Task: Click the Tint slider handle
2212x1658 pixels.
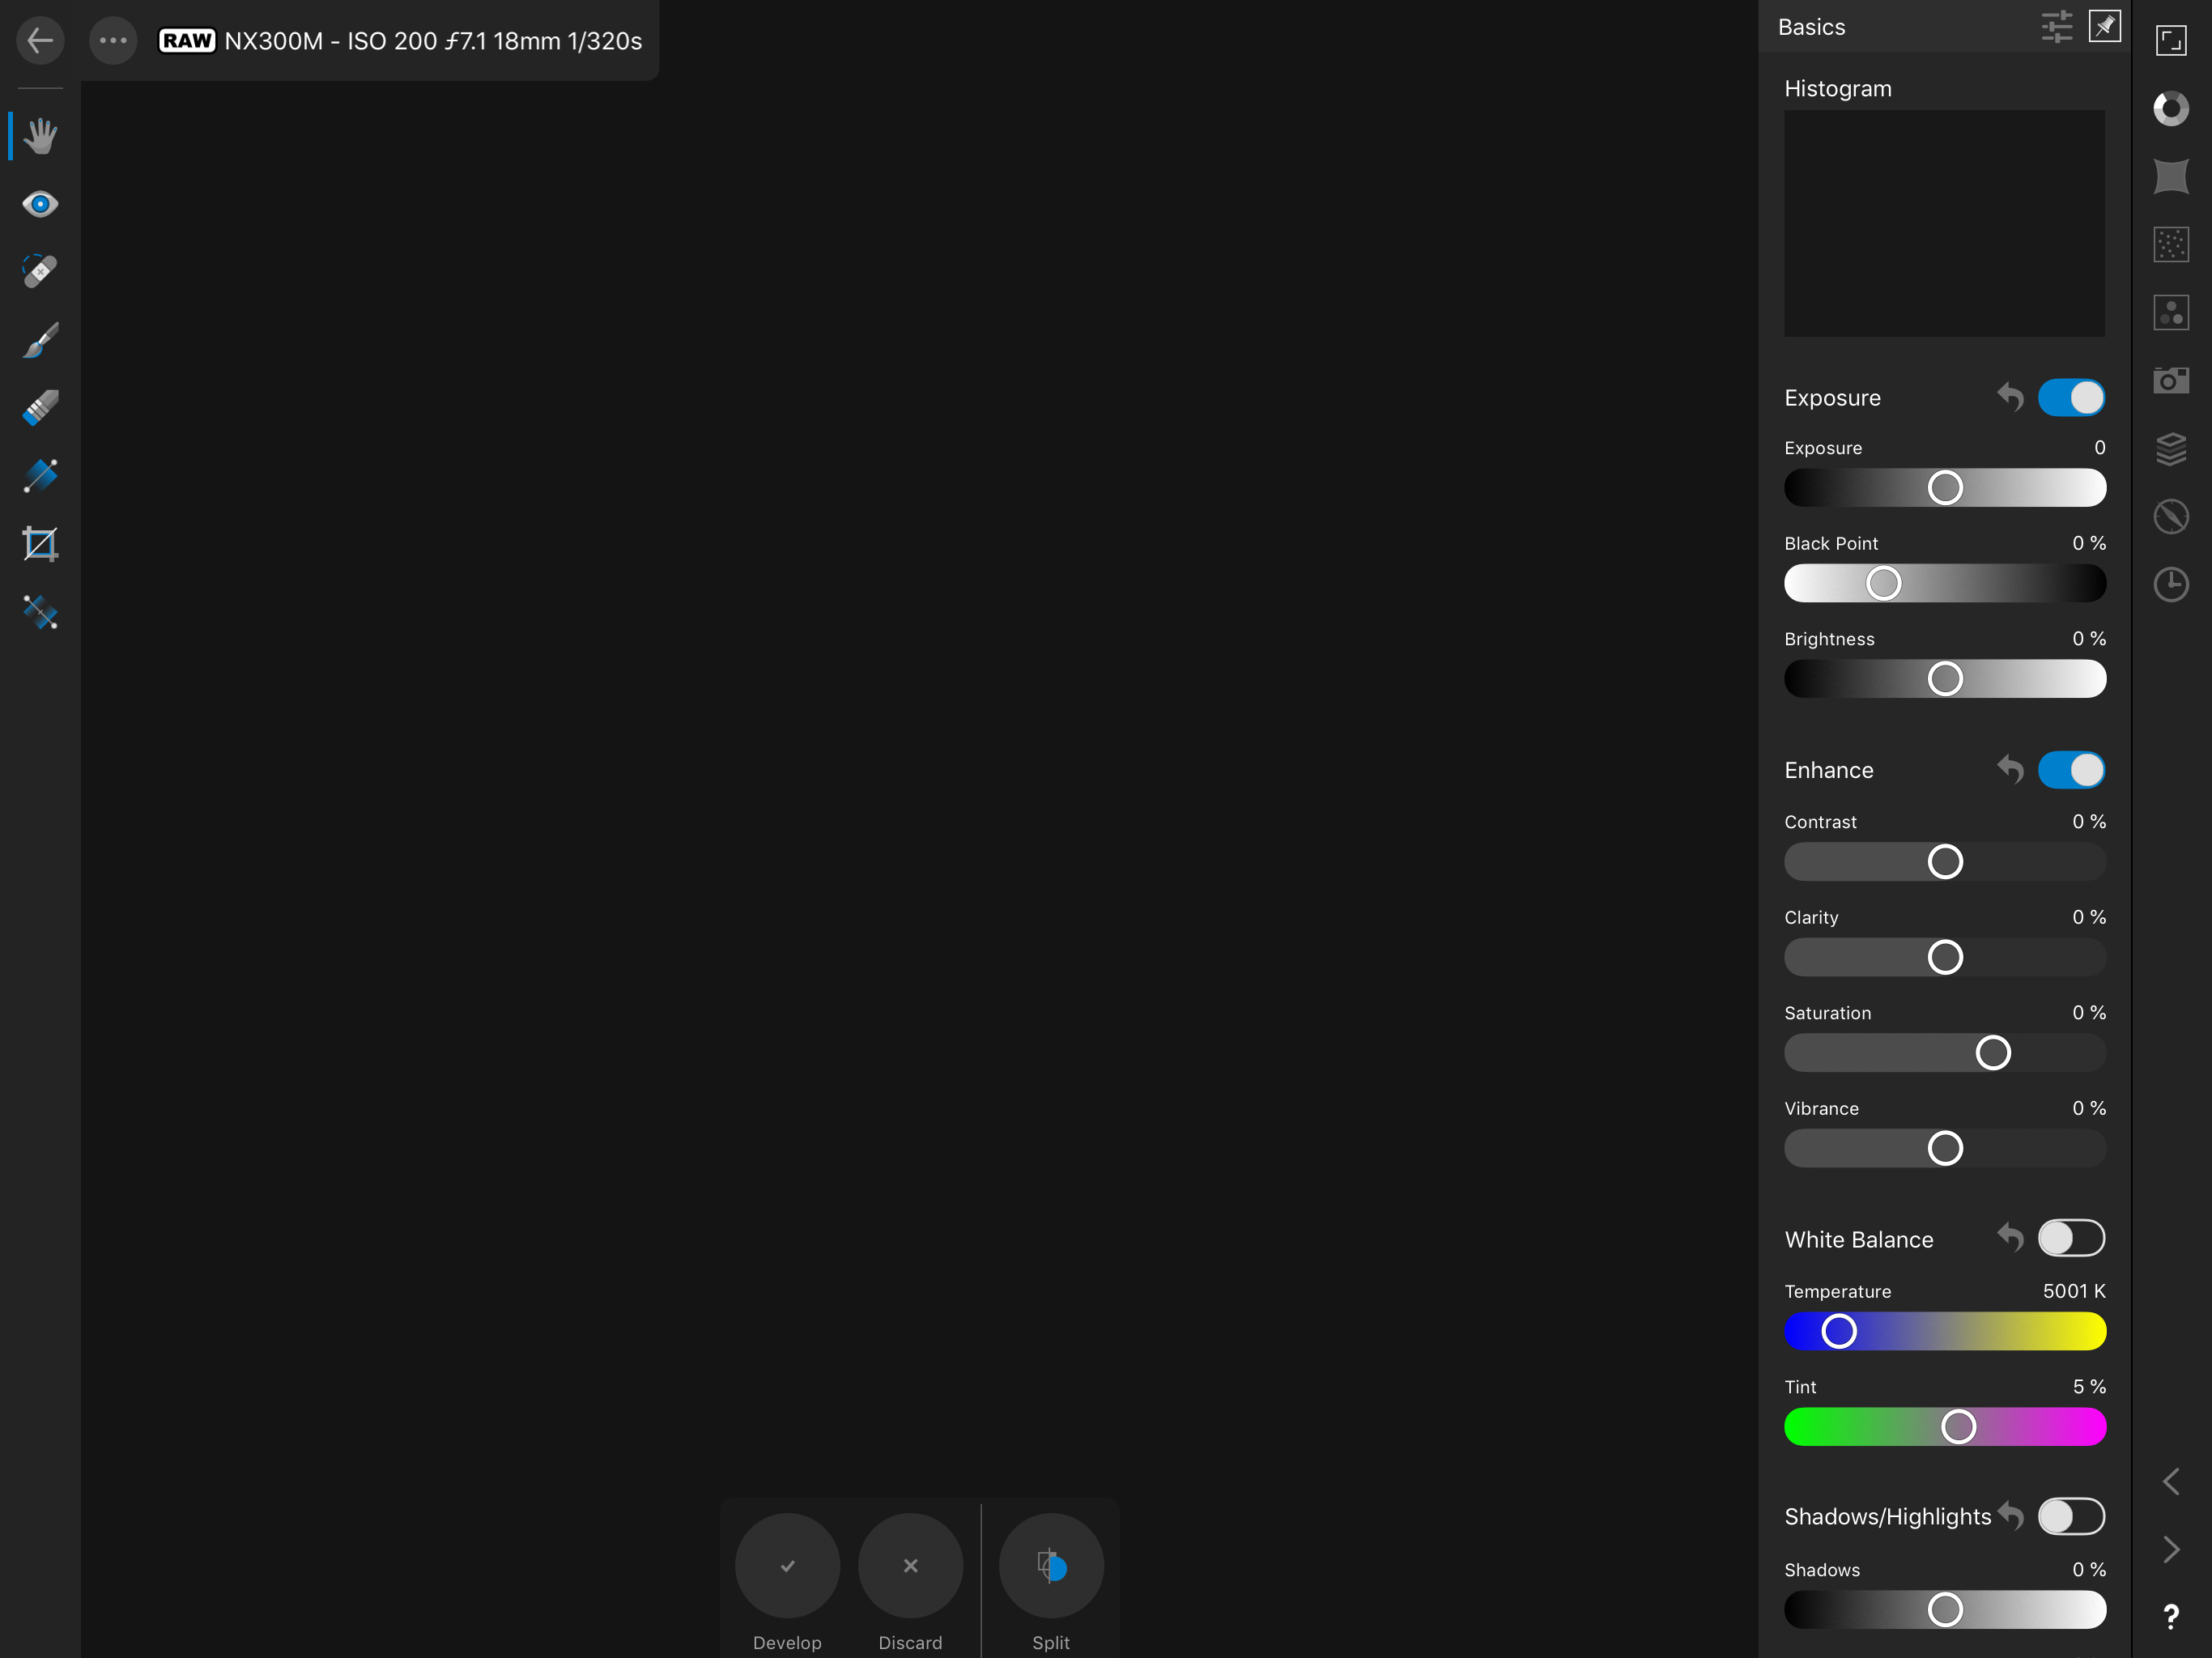Action: pos(1958,1427)
